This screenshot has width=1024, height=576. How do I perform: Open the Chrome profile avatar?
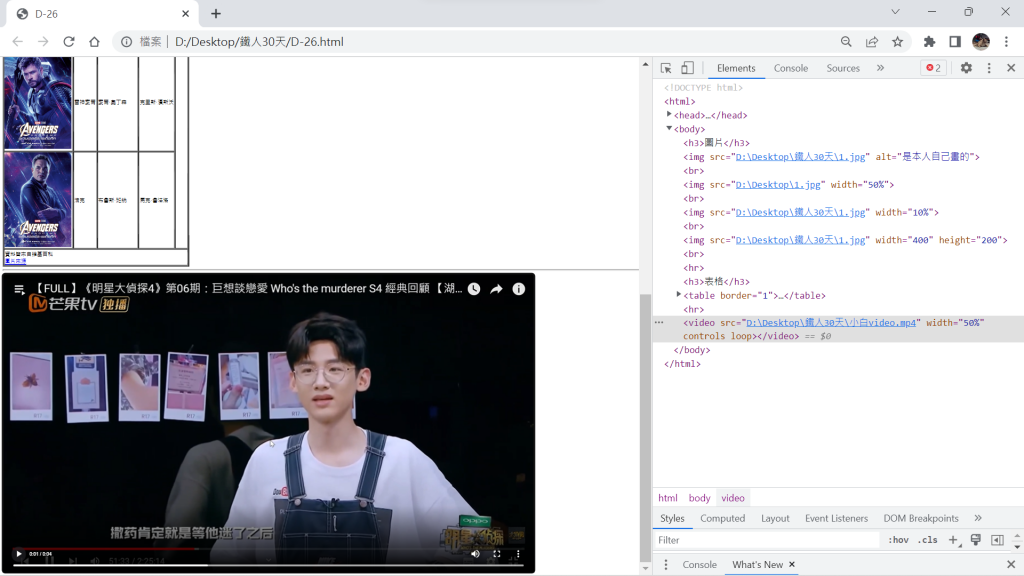click(981, 42)
